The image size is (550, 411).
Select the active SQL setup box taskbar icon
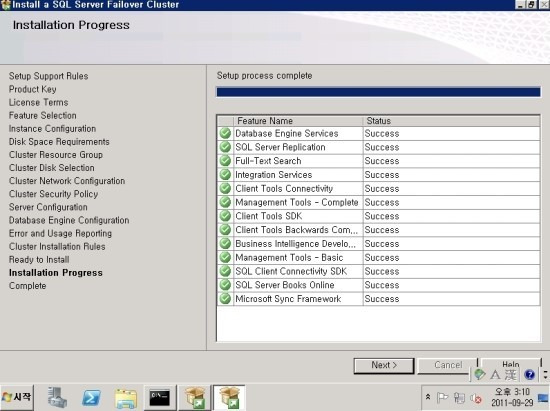coord(229,398)
